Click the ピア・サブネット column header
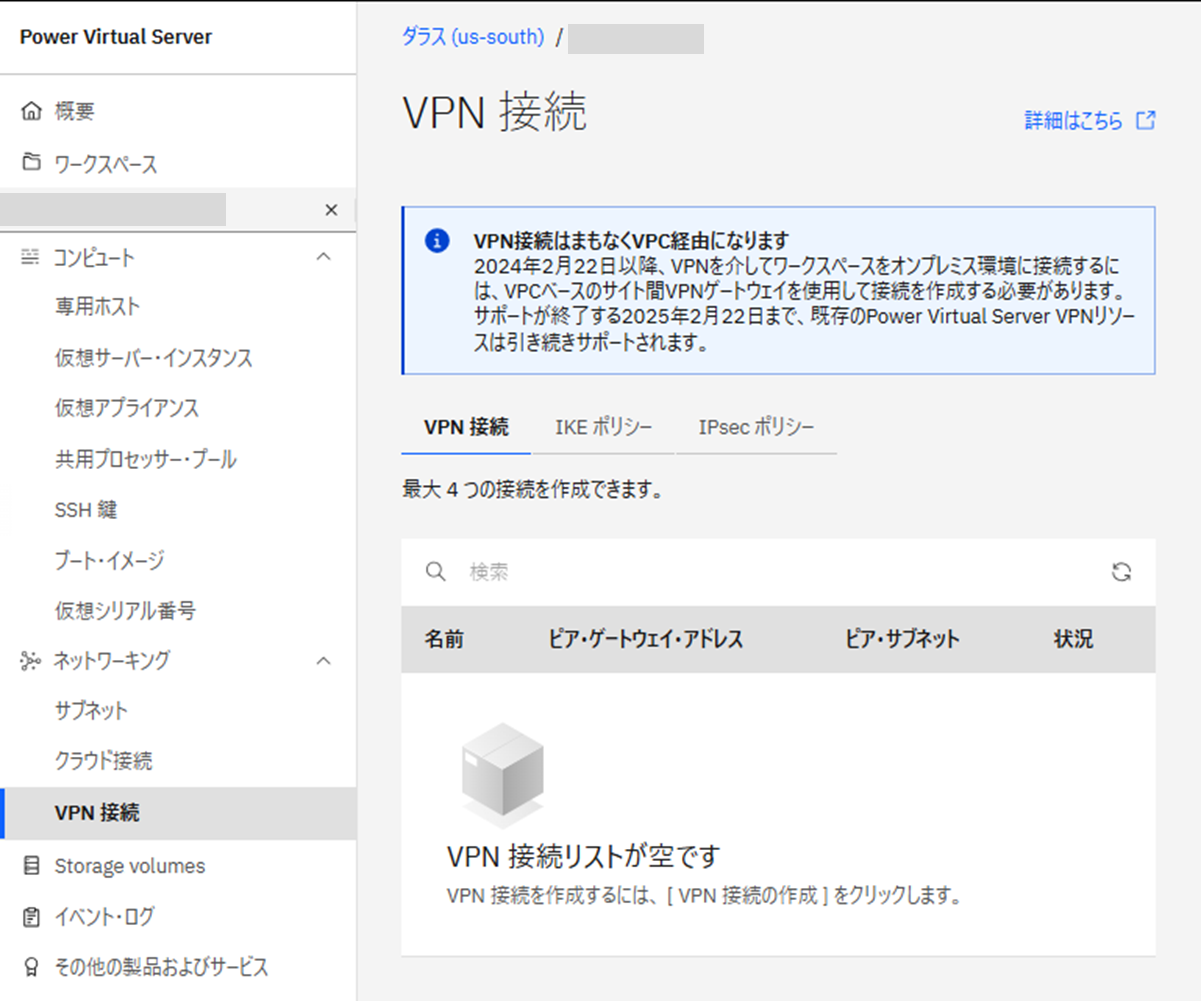Screen dimensions: 1201x1001 902,639
